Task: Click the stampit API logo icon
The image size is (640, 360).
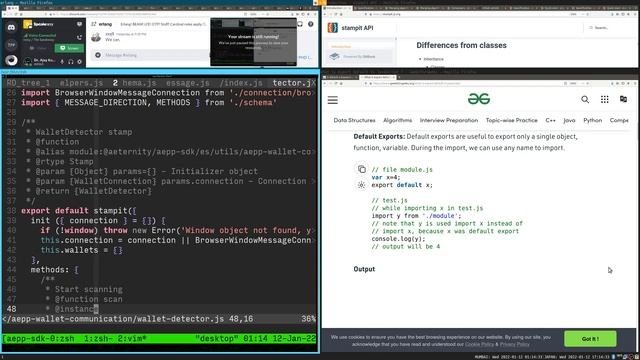Action: coord(333,28)
